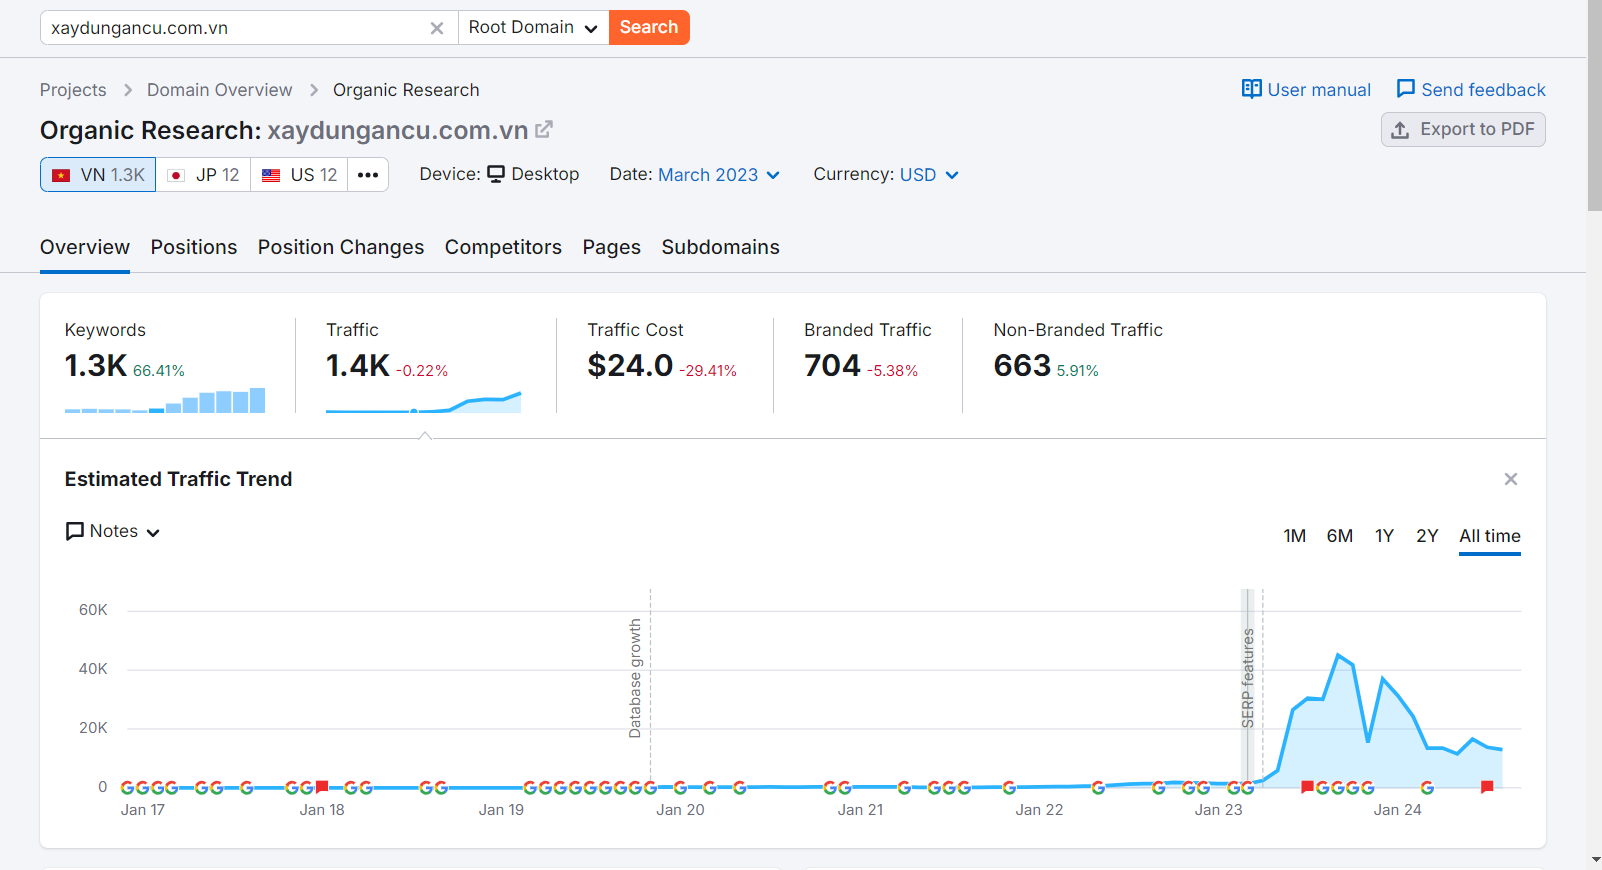Select the US 12 database
Image resolution: width=1602 pixels, height=870 pixels.
(x=299, y=175)
